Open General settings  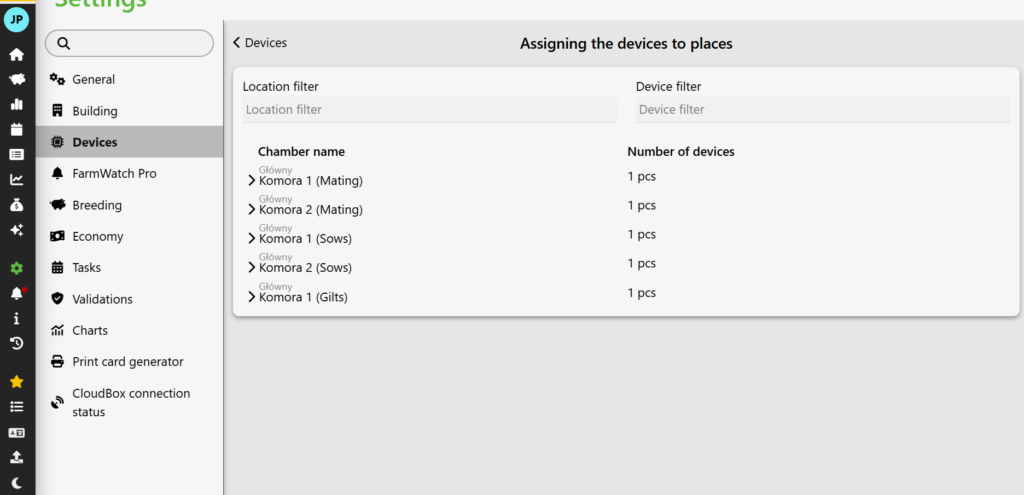pos(129,79)
